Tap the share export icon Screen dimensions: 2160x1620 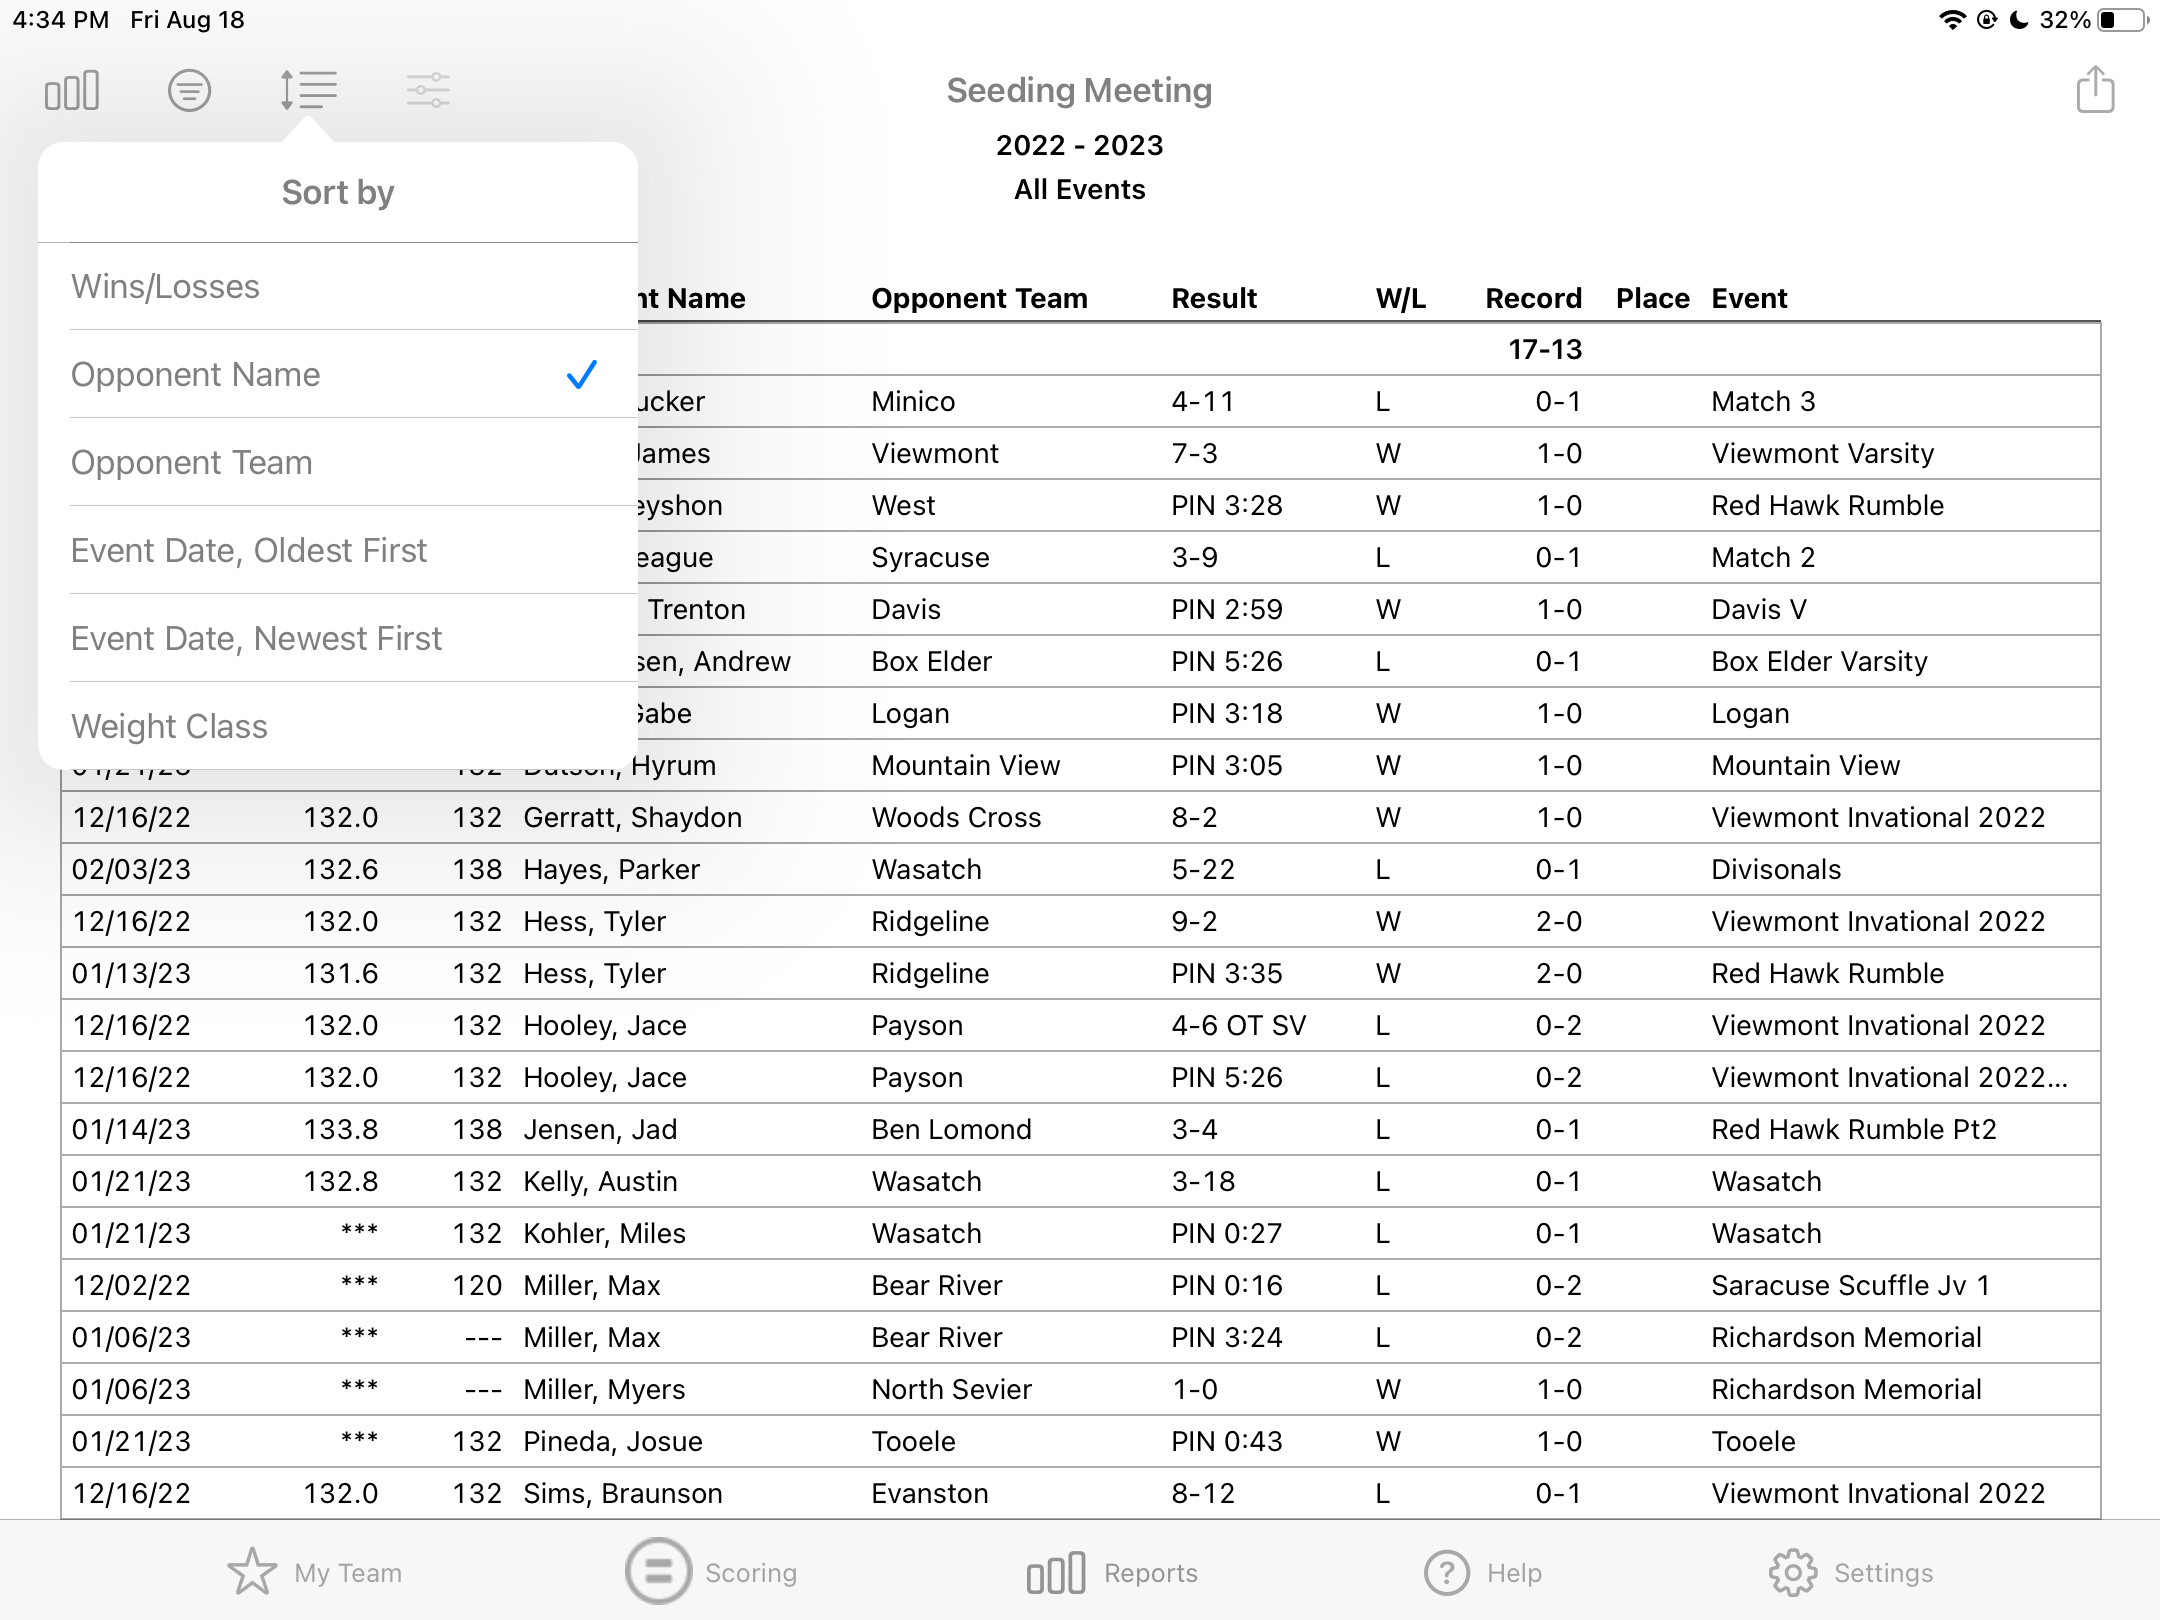point(2095,90)
